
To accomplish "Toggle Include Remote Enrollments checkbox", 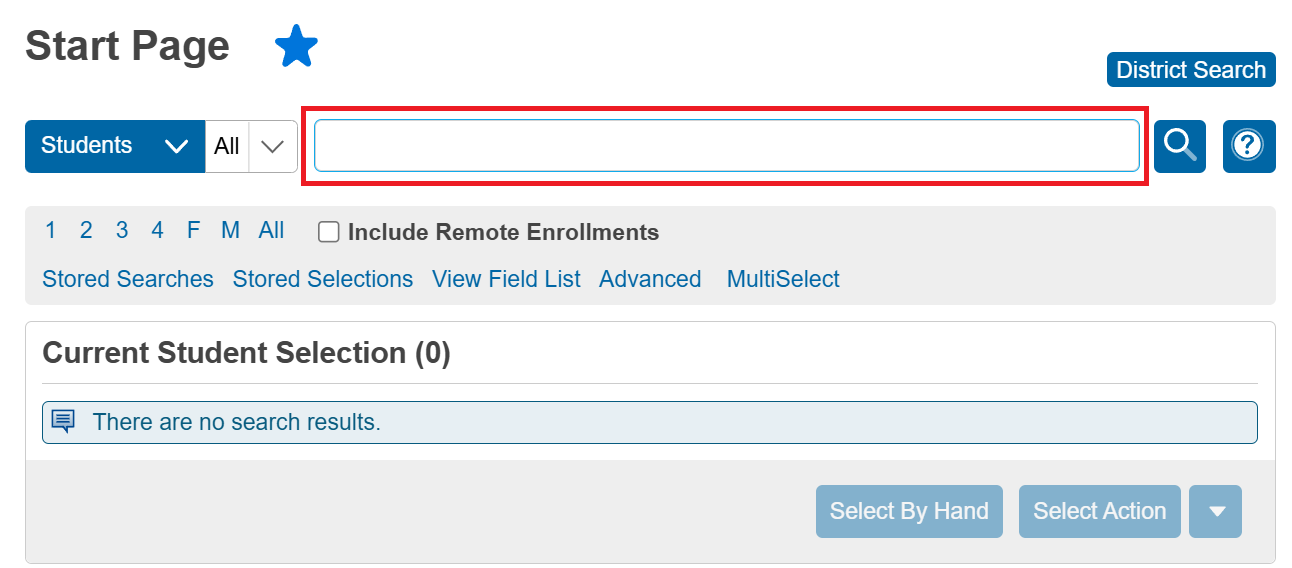I will click(x=328, y=232).
